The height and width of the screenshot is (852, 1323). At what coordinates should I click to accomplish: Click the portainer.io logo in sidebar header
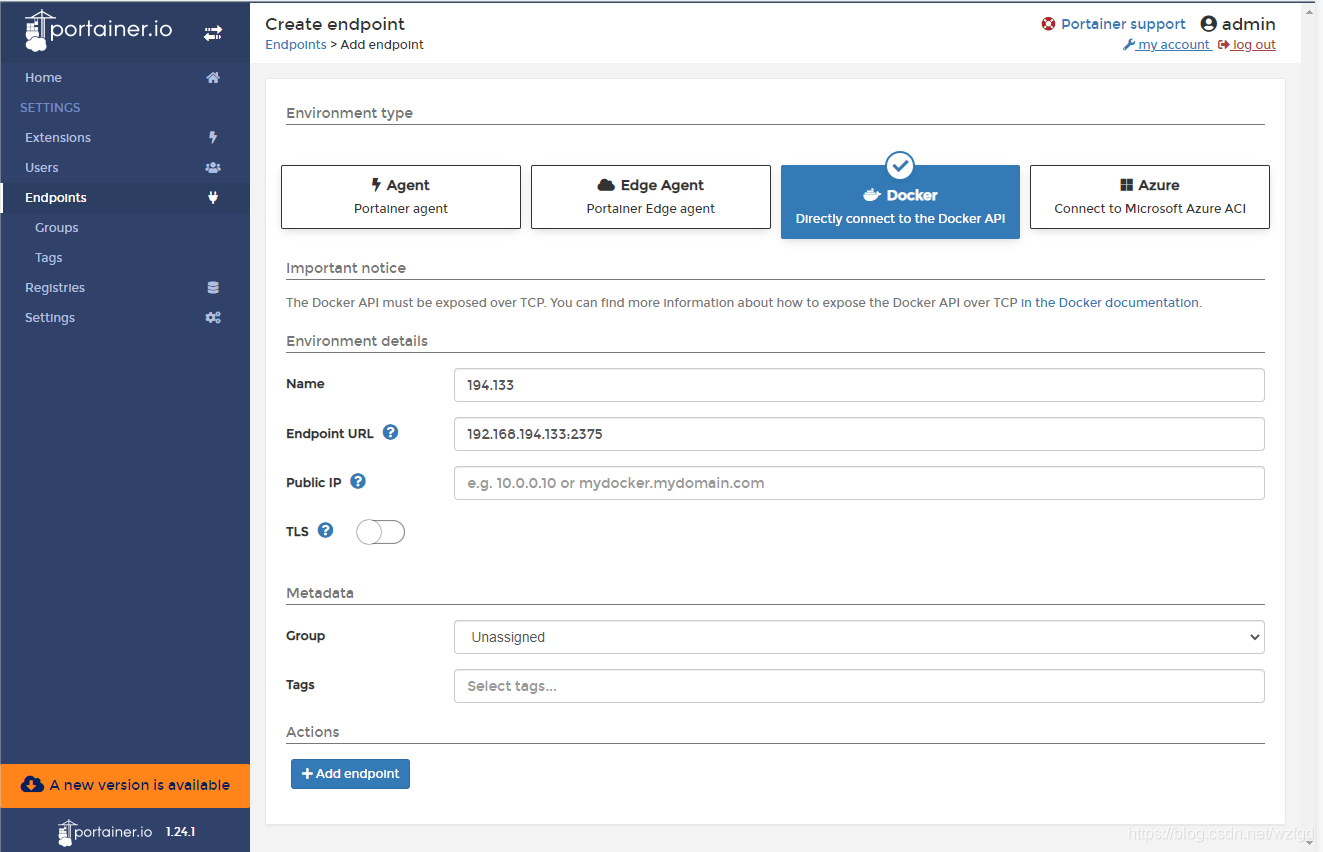[98, 30]
